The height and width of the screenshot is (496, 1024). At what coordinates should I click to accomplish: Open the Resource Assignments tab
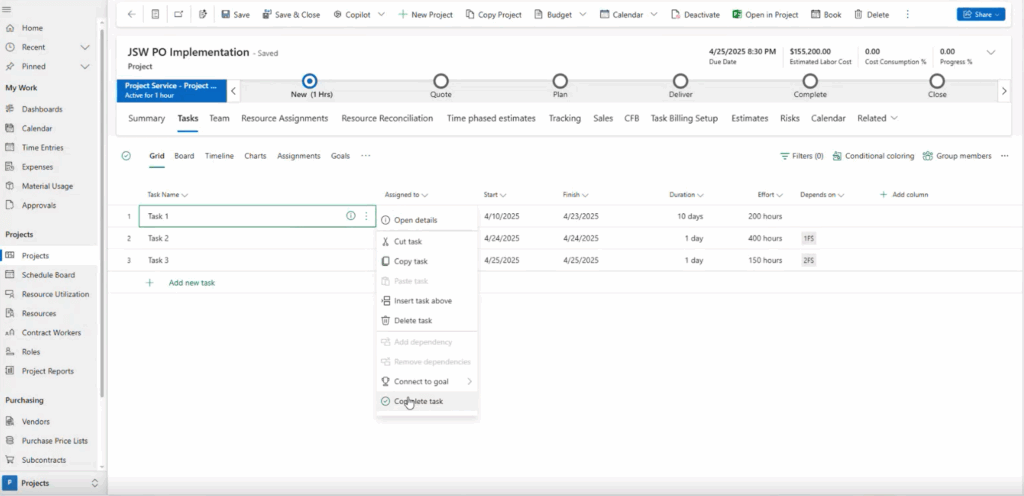[x=285, y=118]
